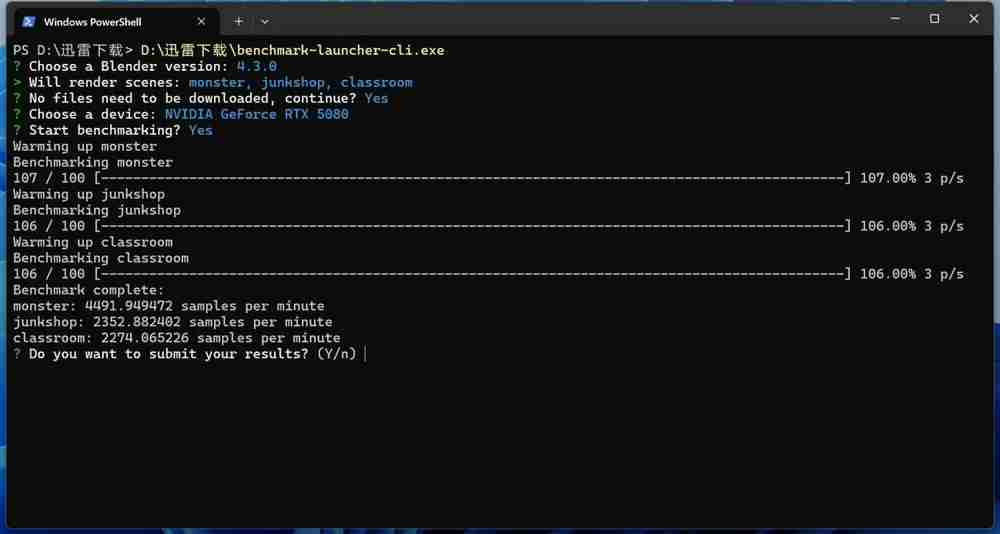Close the Windows PowerShell tab
The height and width of the screenshot is (534, 1000).
click(201, 21)
